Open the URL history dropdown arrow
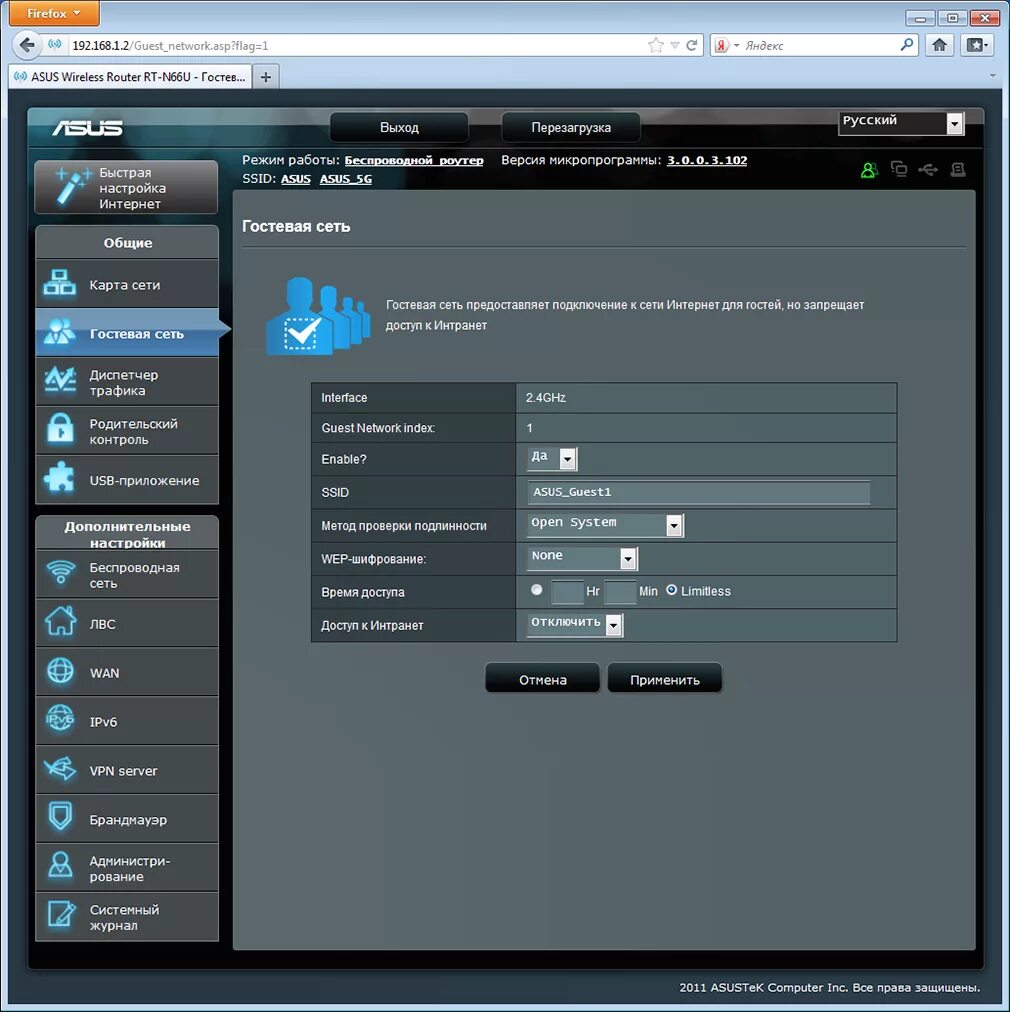 pos(675,45)
